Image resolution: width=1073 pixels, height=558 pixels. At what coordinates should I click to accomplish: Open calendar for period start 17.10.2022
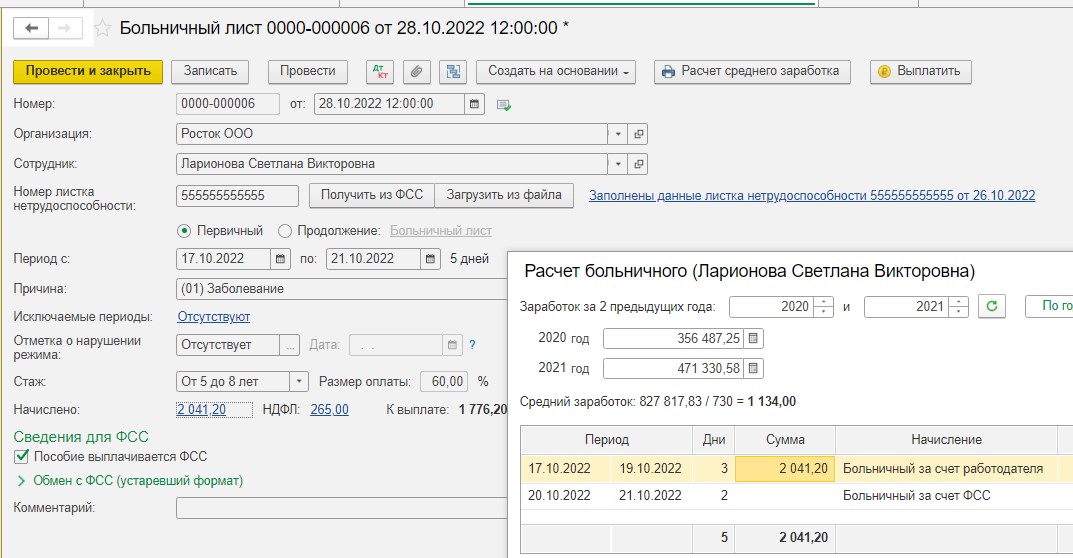tap(280, 259)
